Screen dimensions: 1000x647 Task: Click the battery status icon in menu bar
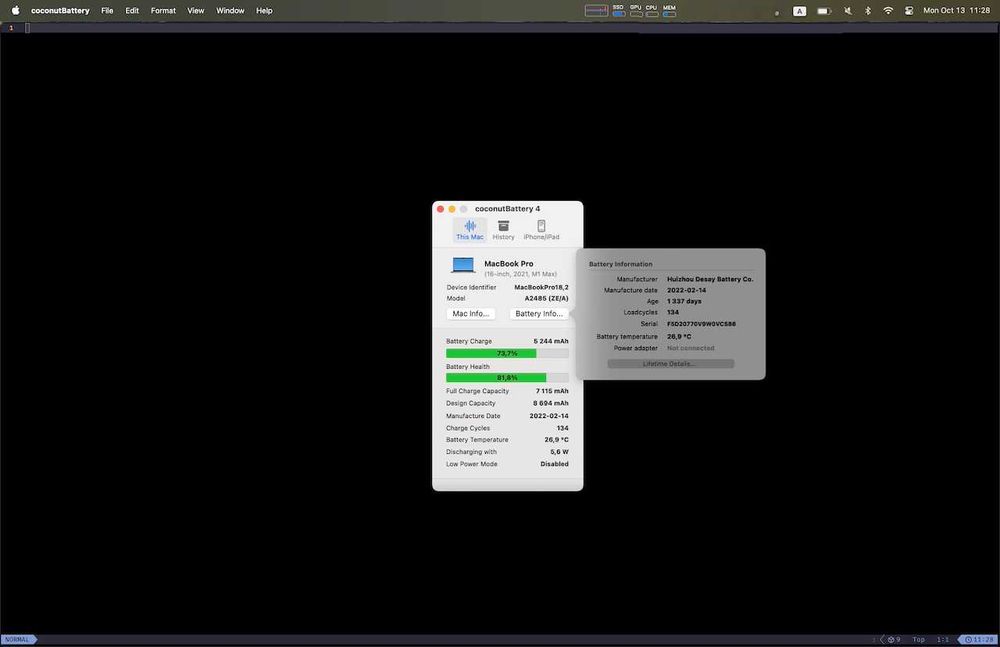pos(824,11)
